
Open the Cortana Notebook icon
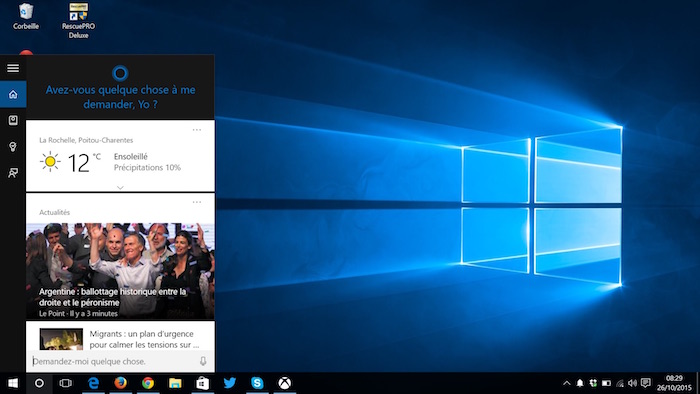[13, 120]
